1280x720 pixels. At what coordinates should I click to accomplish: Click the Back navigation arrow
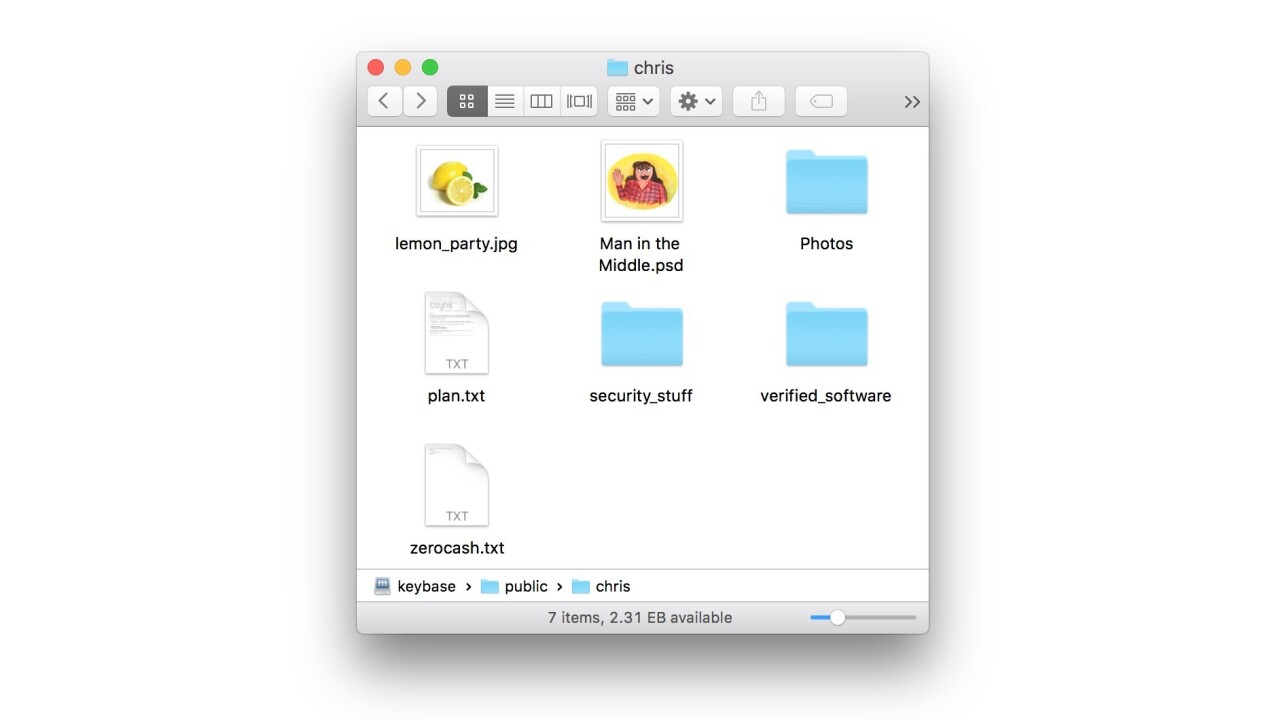coord(385,101)
